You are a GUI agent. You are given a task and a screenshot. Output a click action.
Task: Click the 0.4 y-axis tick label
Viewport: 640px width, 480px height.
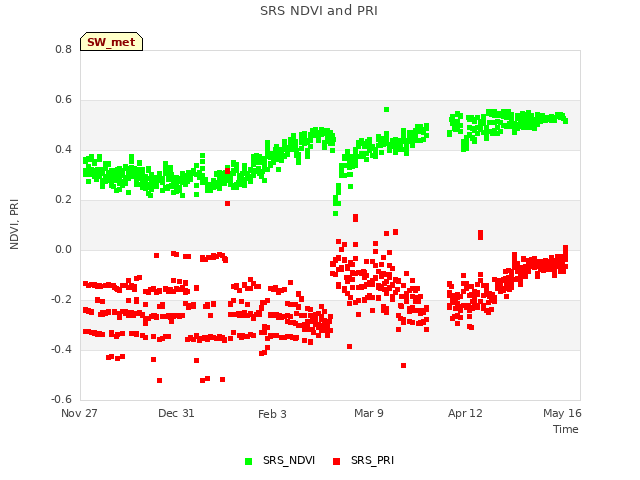coord(63,149)
